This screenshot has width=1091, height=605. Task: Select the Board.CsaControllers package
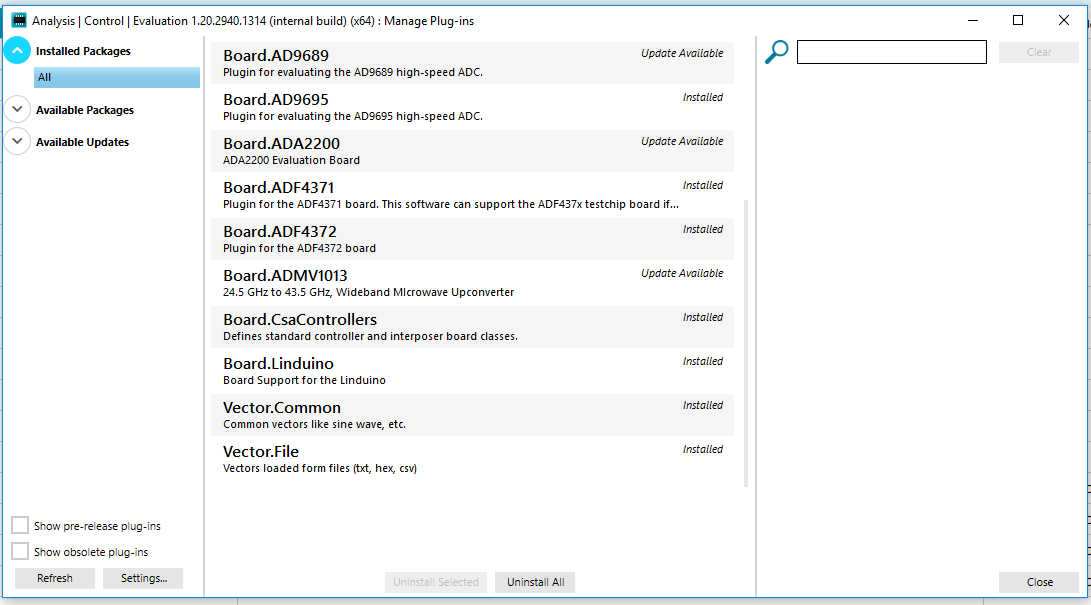[x=472, y=327]
